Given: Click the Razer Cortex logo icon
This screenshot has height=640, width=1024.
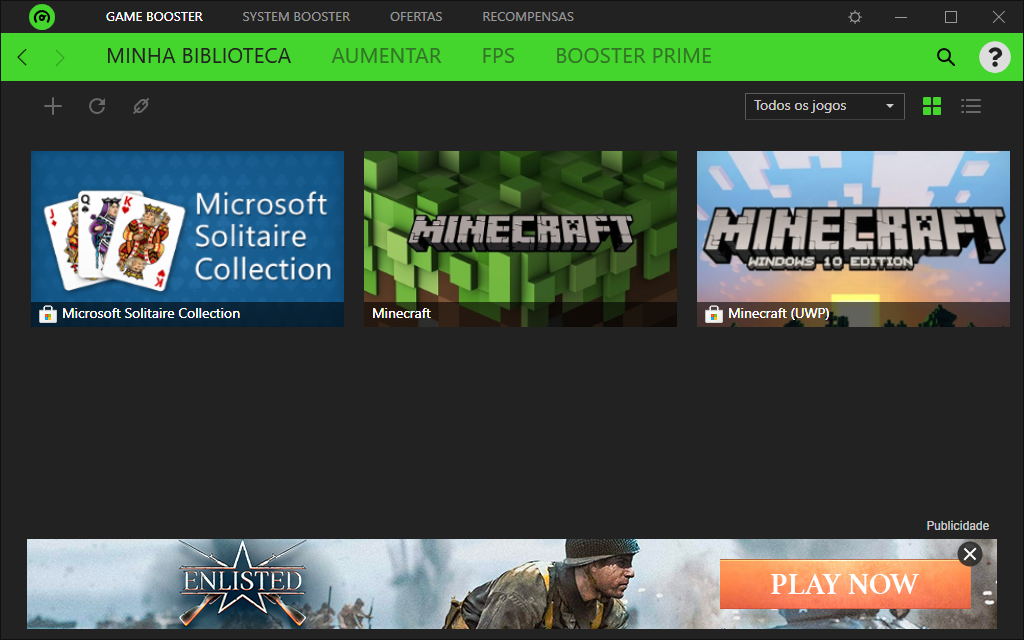Looking at the screenshot, I should (42, 17).
